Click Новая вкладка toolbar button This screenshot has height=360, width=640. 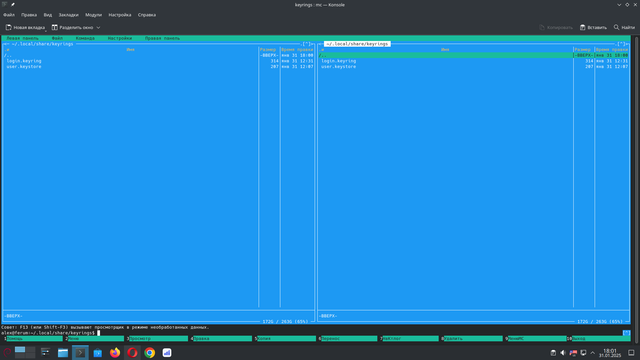[25, 27]
